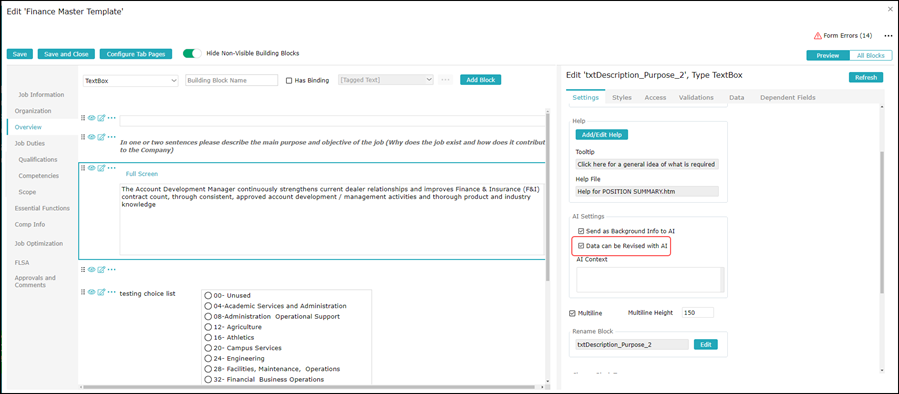Click edit icon of blank block above 'testing choice list'
The height and width of the screenshot is (394, 899).
[101, 269]
